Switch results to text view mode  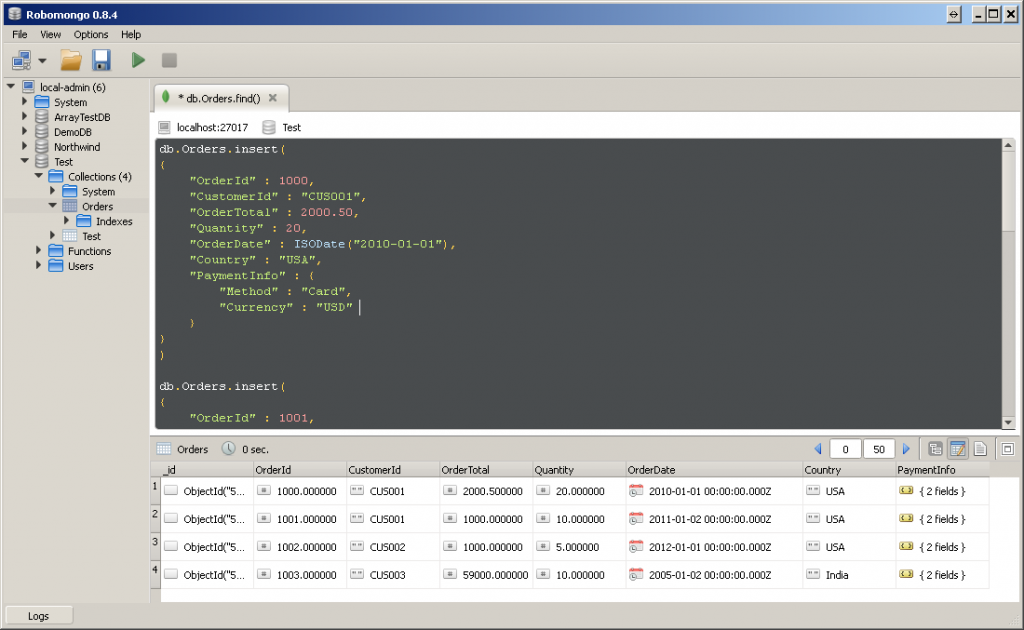[980, 449]
